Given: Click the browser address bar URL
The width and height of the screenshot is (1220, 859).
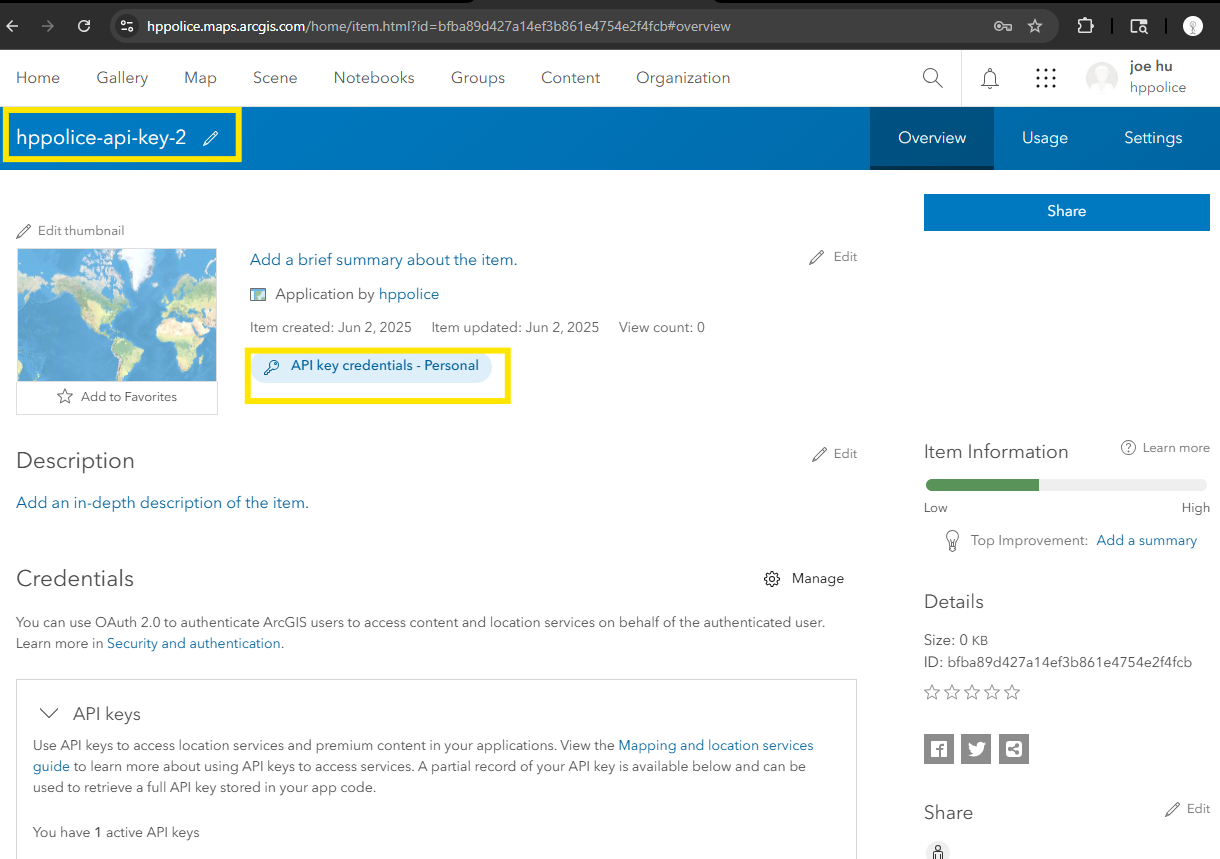Looking at the screenshot, I should [438, 26].
